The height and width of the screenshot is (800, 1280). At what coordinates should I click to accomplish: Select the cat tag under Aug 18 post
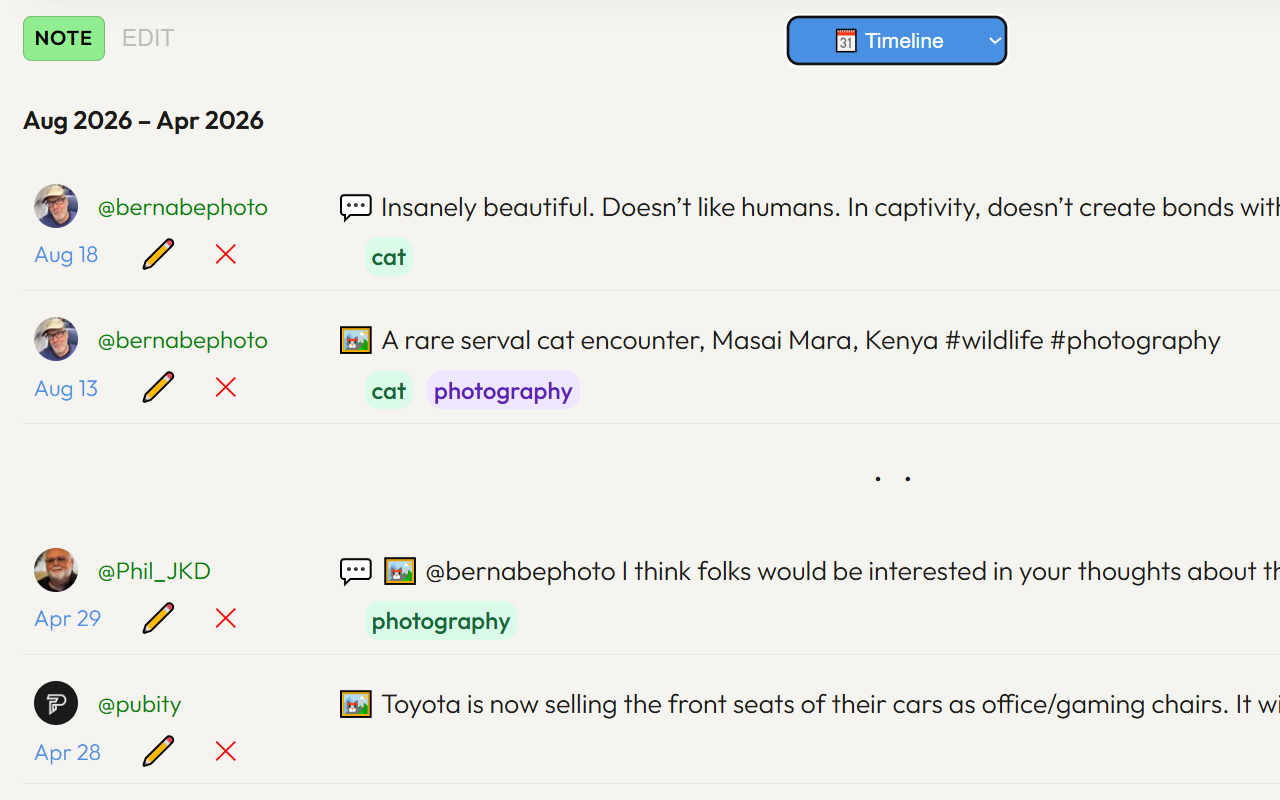(x=389, y=257)
